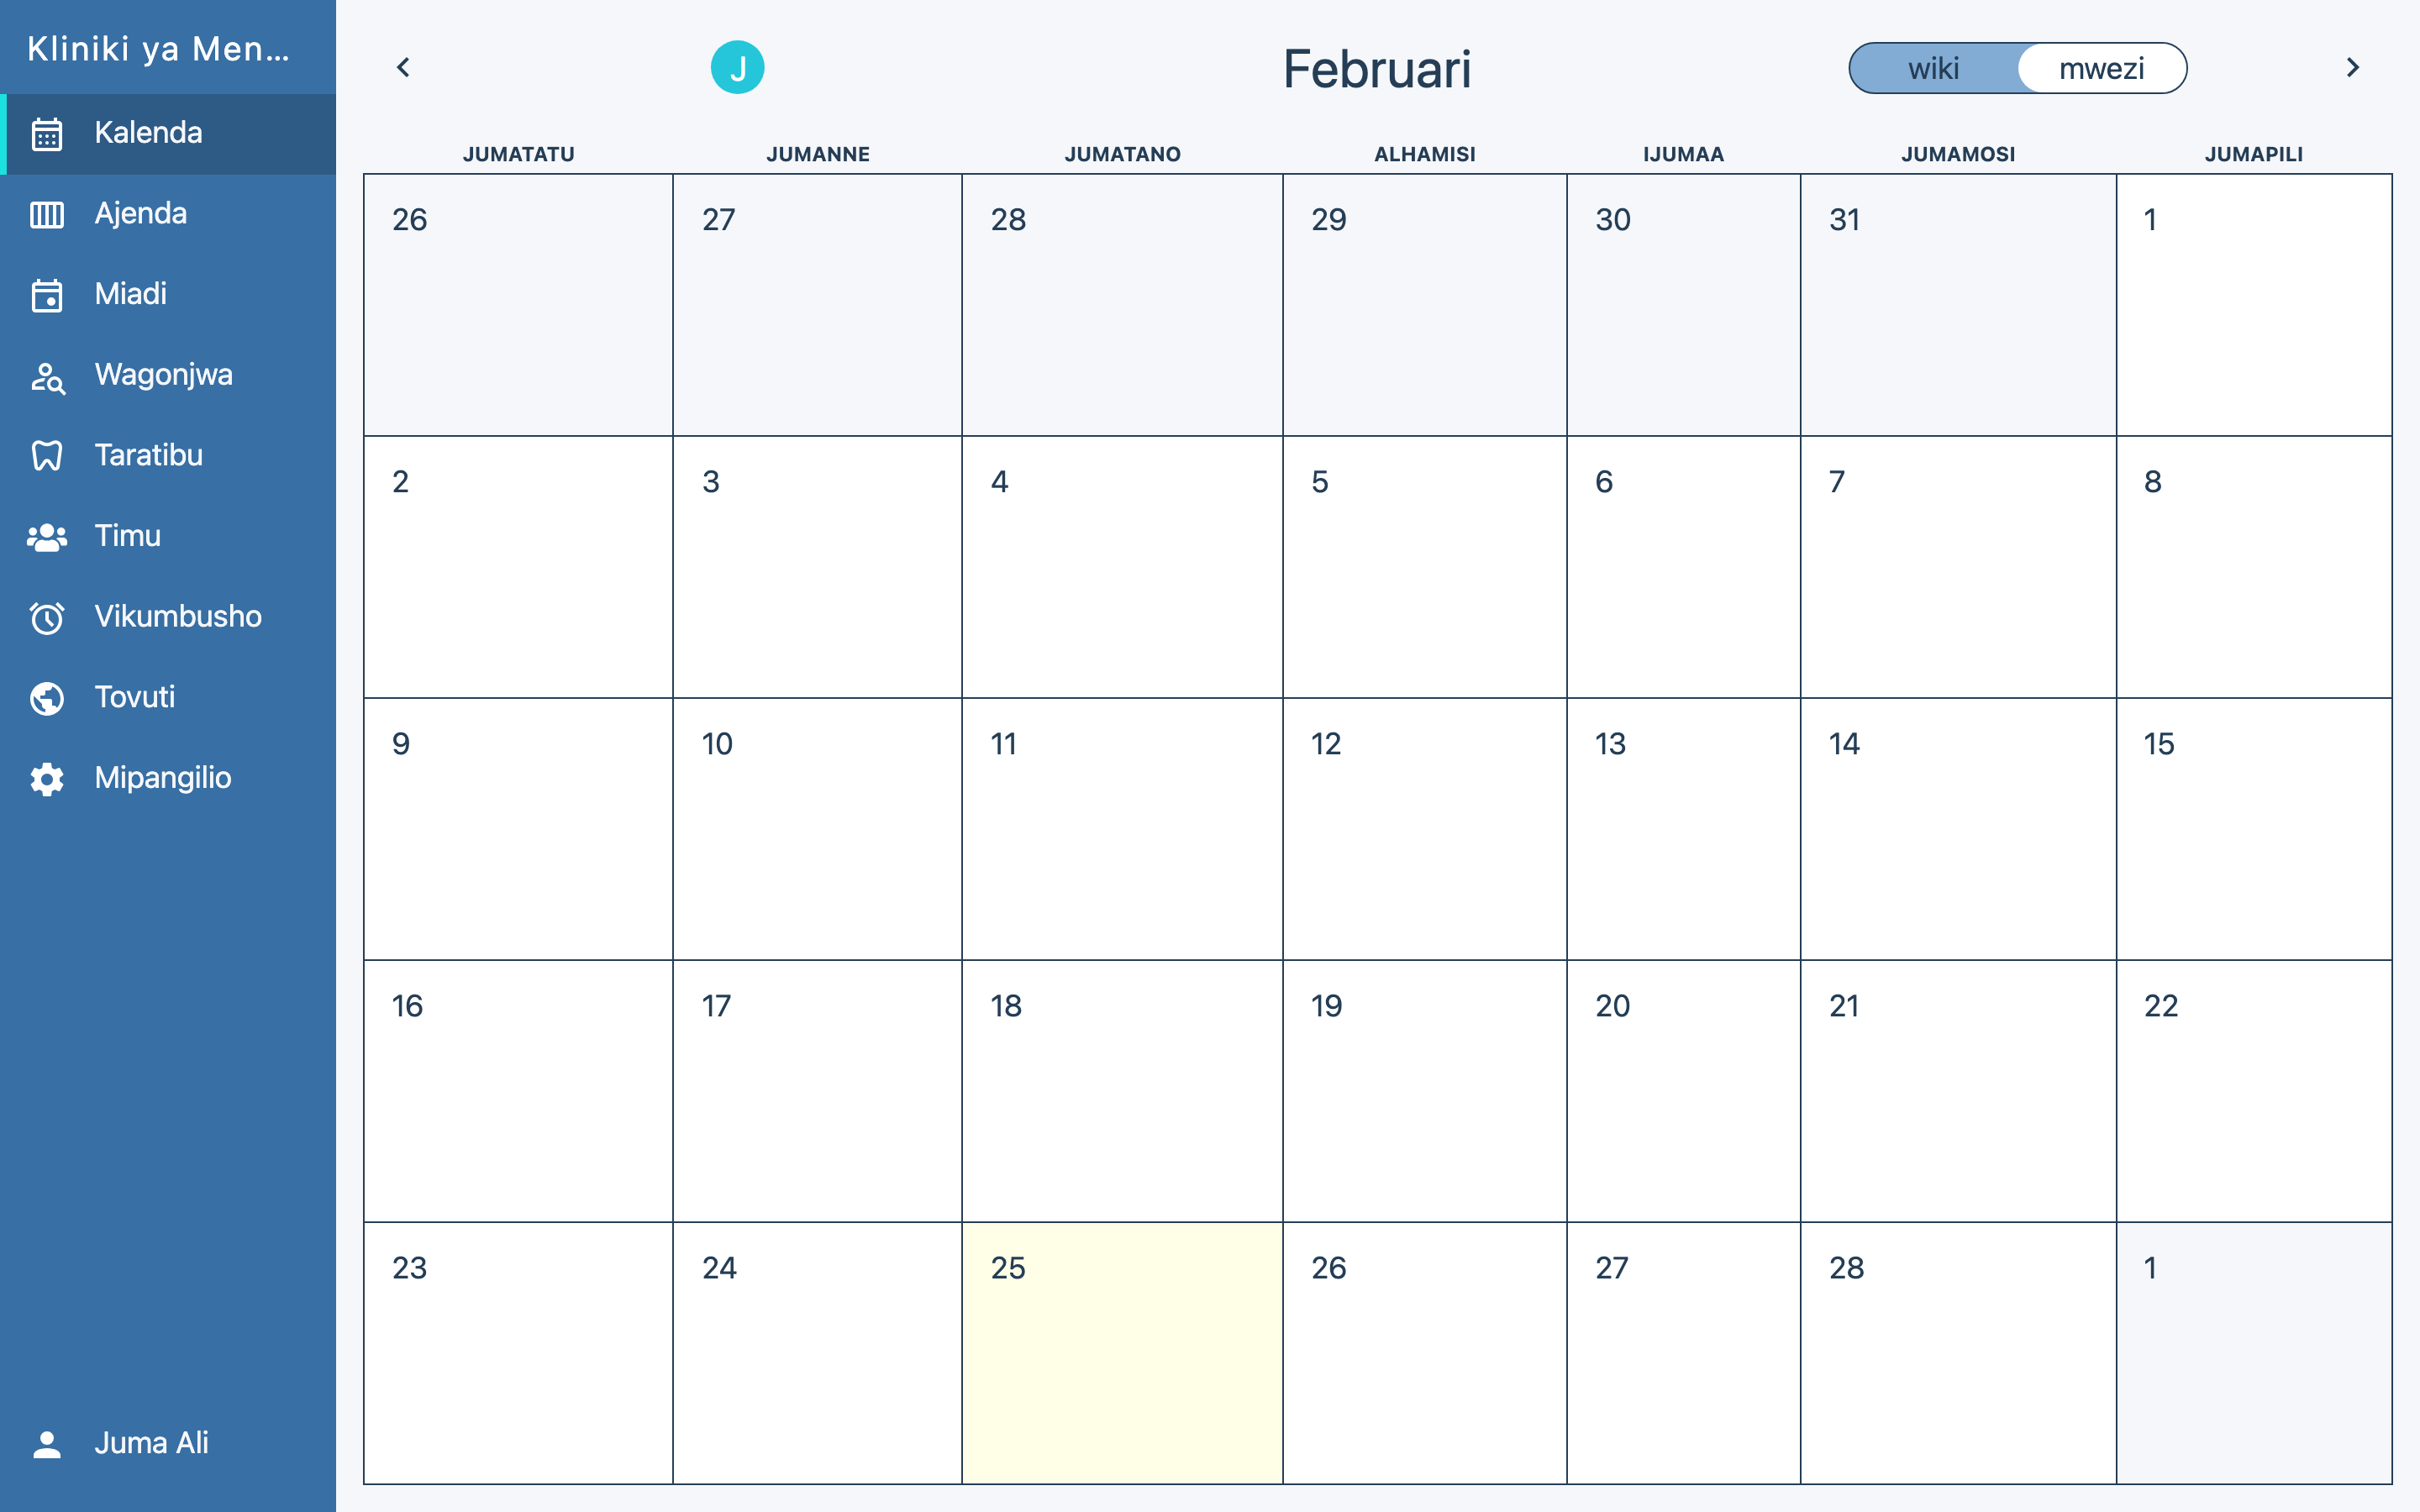Open Tovuti globe icon
Viewport: 2420px width, 1512px height.
coord(47,698)
